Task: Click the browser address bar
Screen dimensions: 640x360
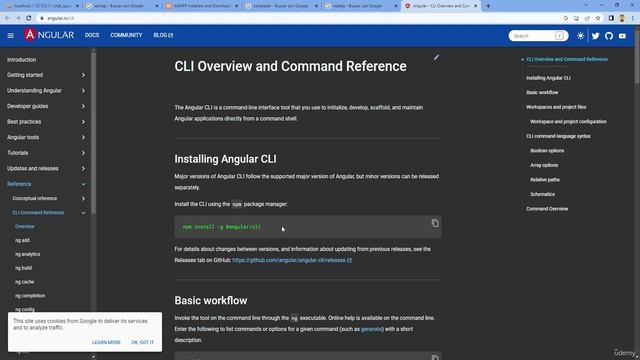Action: click(x=302, y=18)
